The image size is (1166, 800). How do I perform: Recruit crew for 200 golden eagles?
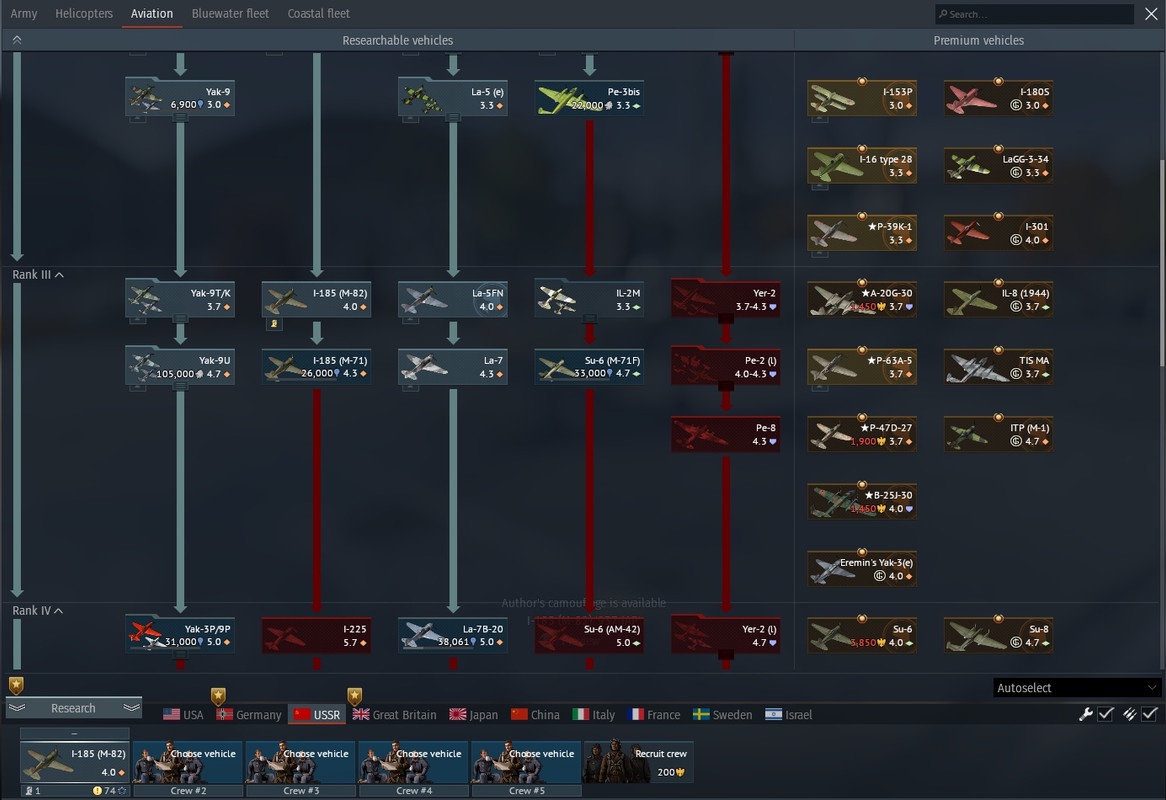pos(639,762)
